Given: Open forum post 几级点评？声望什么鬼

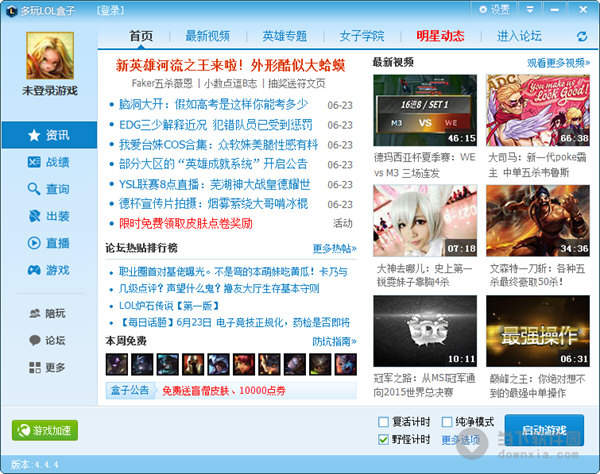Looking at the screenshot, I should tap(219, 288).
